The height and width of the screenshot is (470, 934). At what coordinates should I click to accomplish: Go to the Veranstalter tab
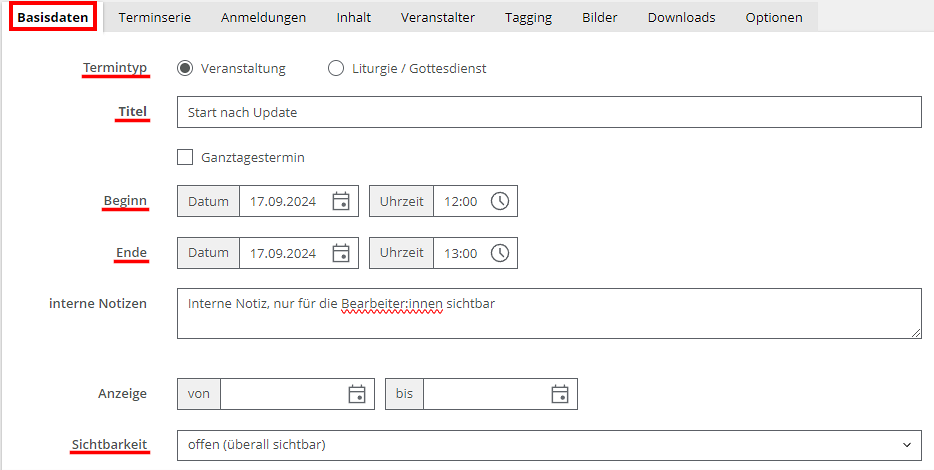click(x=438, y=17)
